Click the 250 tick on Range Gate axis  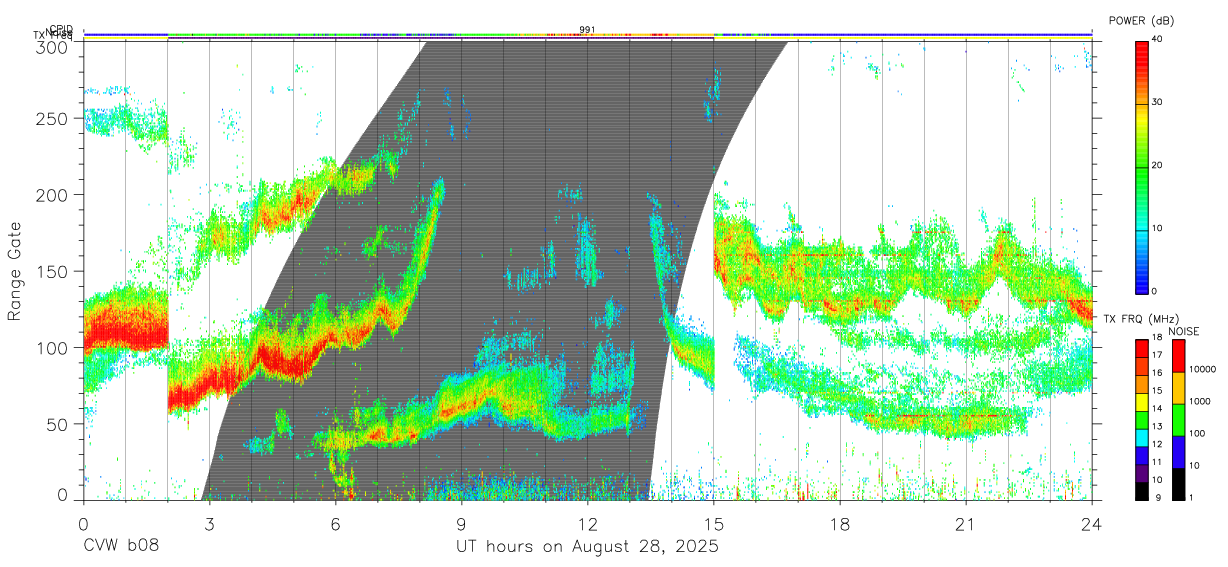pyautogui.click(x=53, y=118)
